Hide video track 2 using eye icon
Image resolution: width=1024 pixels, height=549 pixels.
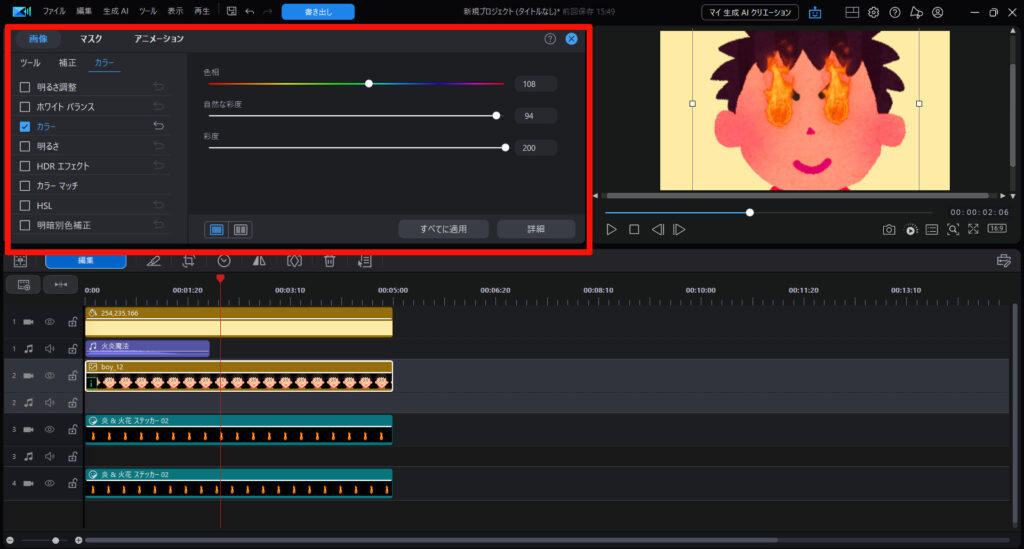49,376
